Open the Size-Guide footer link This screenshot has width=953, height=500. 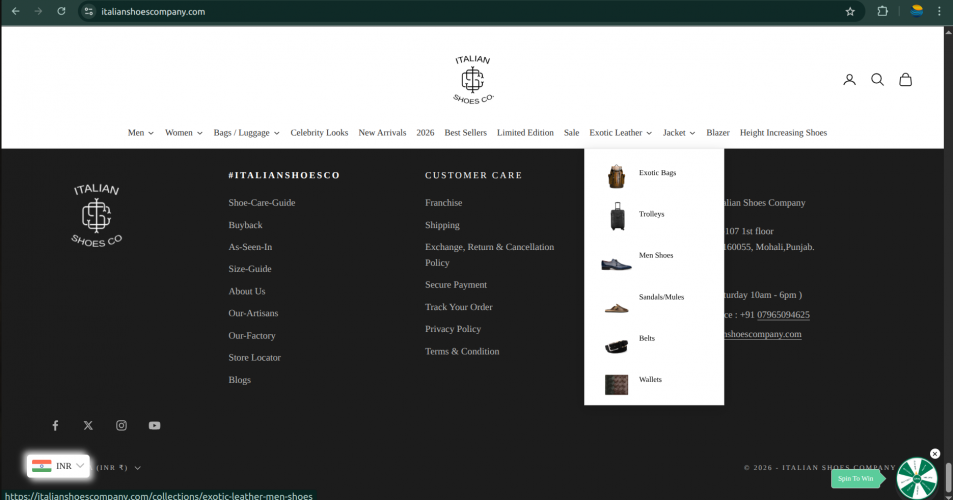click(250, 269)
